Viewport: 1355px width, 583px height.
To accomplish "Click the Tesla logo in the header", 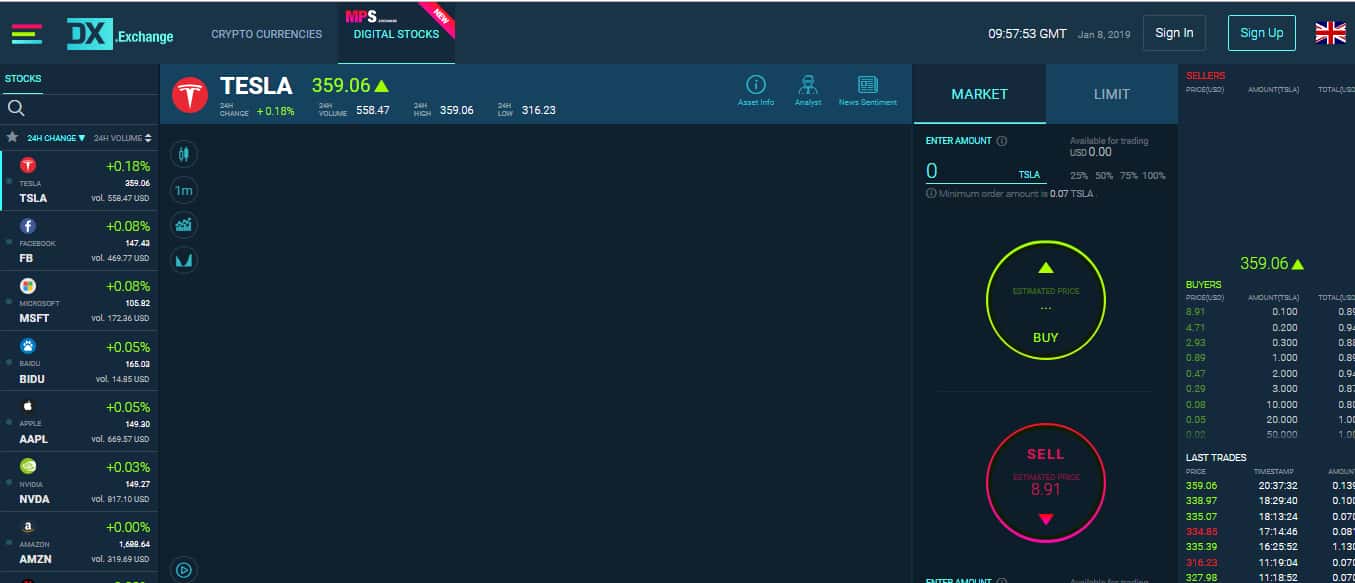I will pos(190,95).
